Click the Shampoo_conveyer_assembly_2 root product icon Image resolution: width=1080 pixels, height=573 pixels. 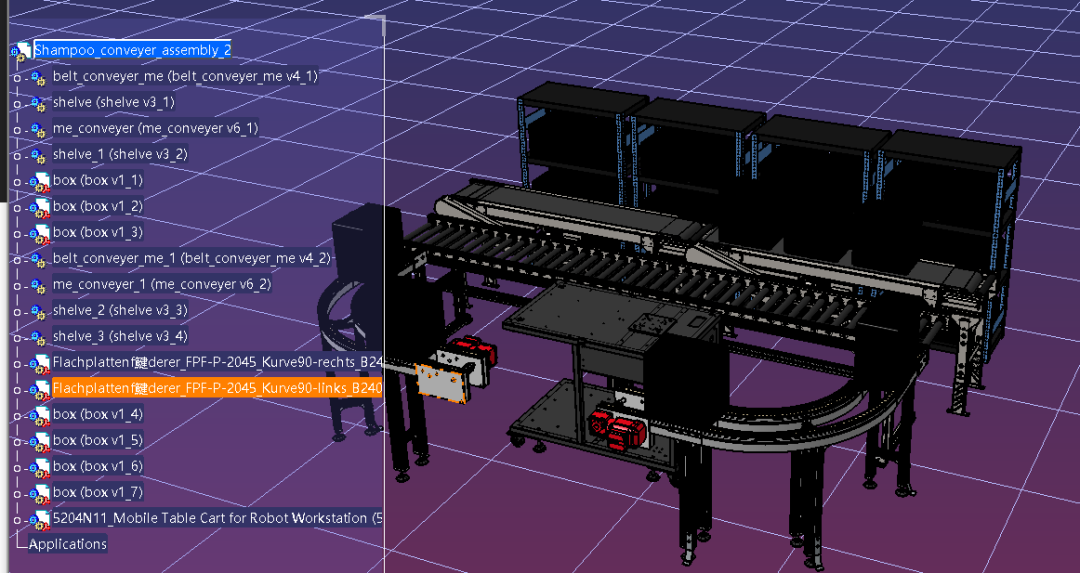21,51
